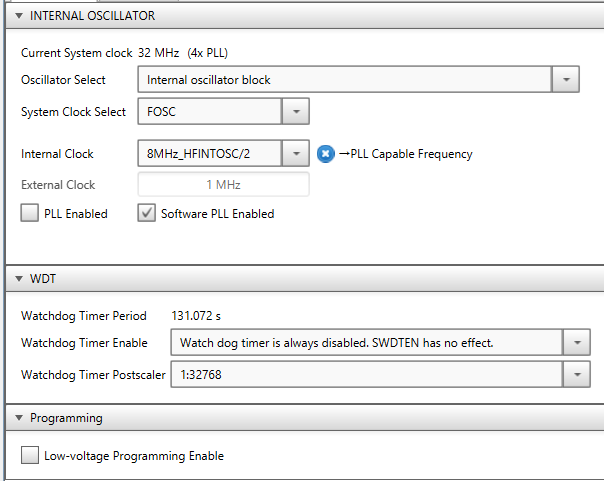Click the 8MHz_HFINTOSC/2 value field
Image resolution: width=604 pixels, height=481 pixels.
(209, 154)
